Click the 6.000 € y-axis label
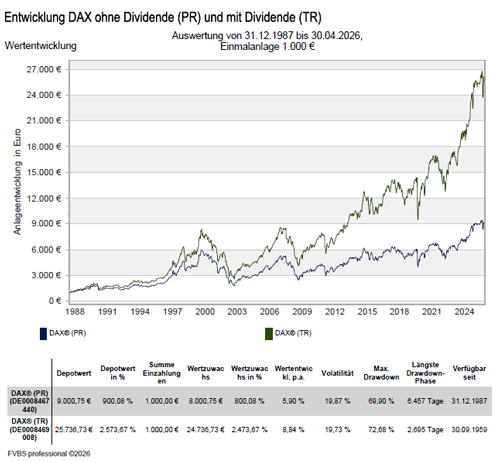The width and height of the screenshot is (500, 462). (46, 250)
